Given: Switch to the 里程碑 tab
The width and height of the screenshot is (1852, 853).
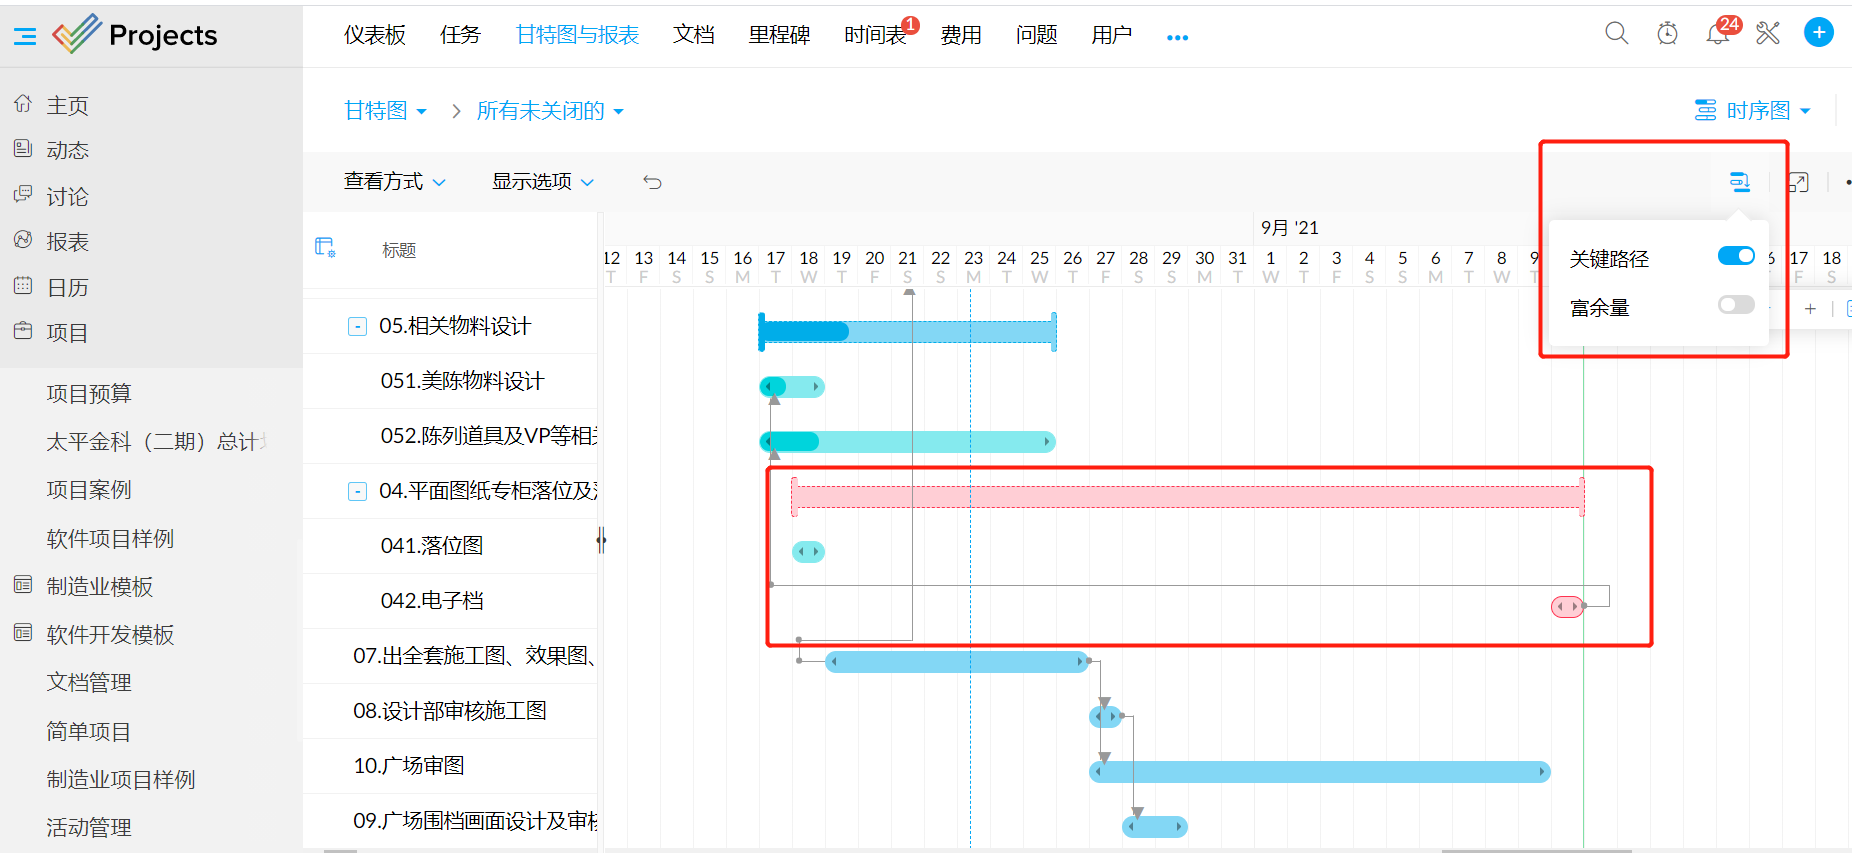Looking at the screenshot, I should click(779, 35).
